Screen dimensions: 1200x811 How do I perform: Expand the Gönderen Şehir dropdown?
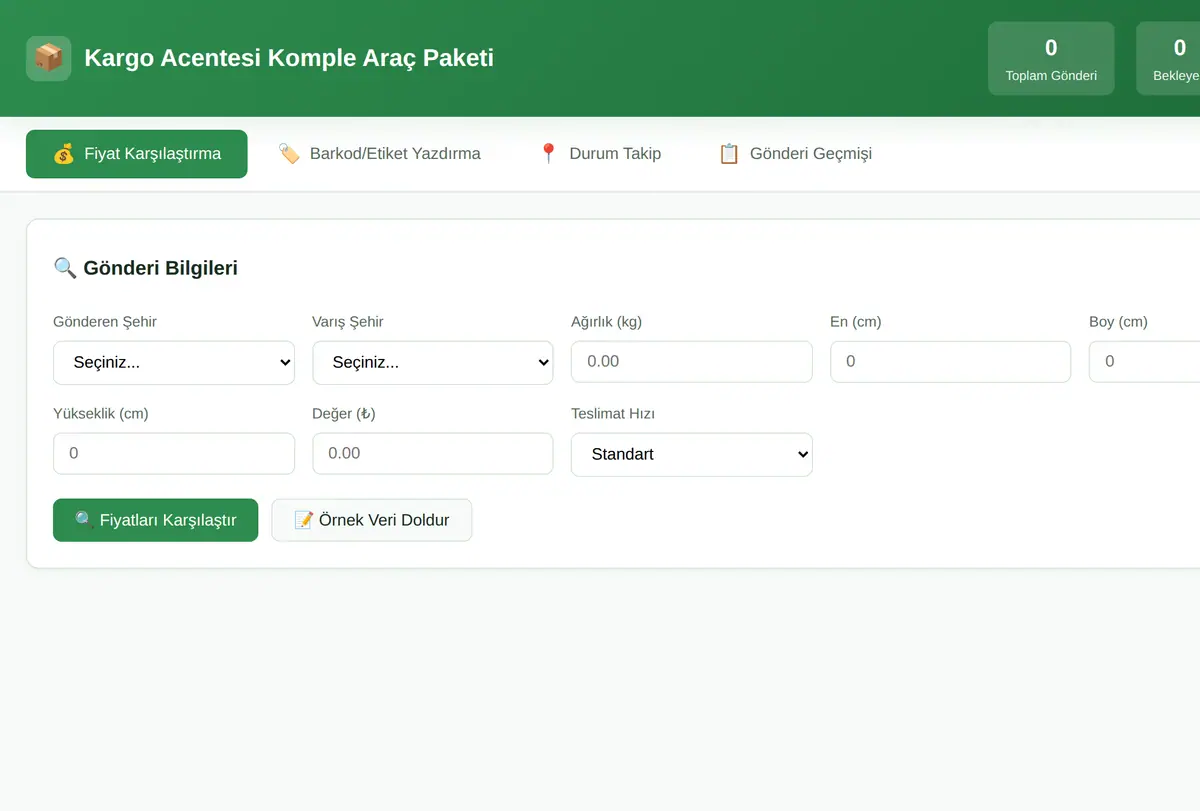pos(174,362)
